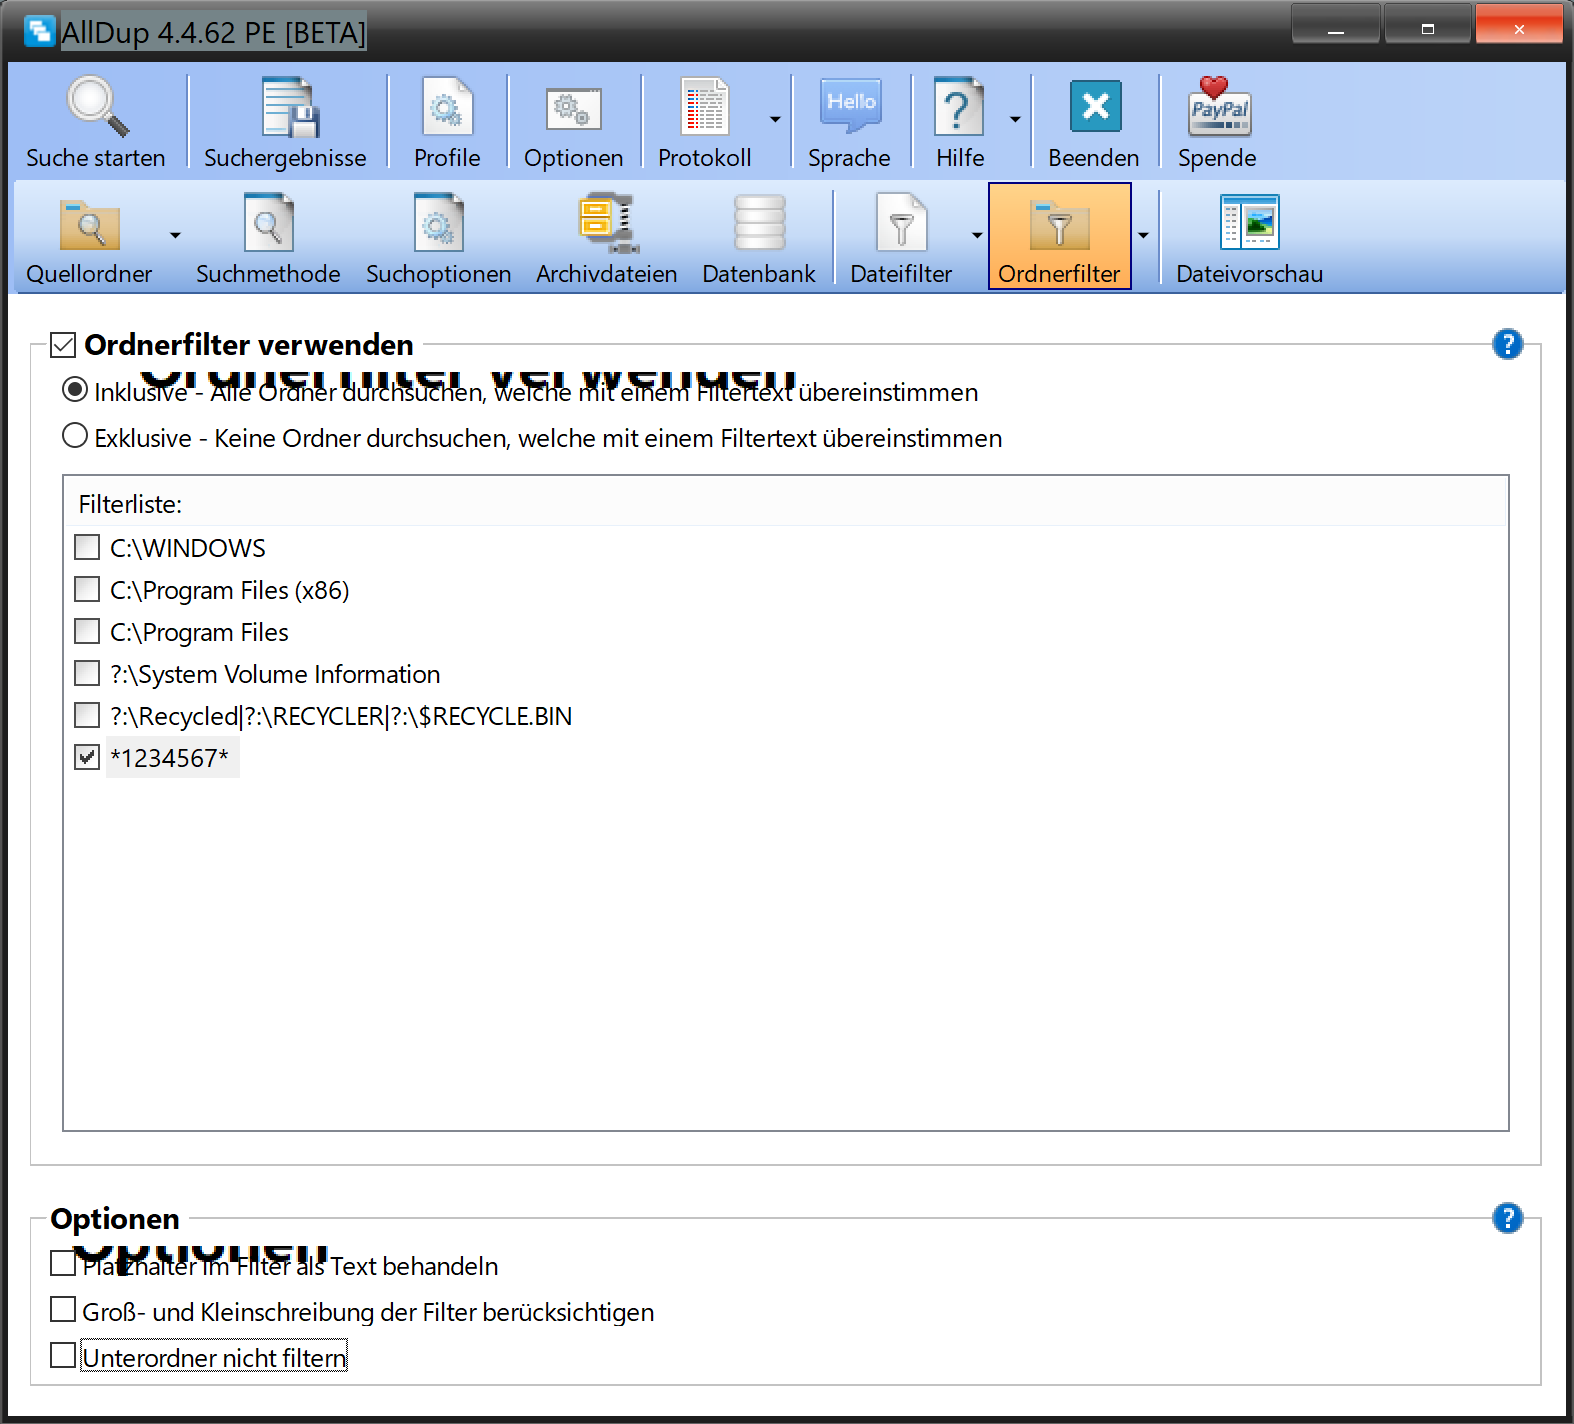Viewport: 1574px width, 1424px height.
Task: Open help for the Optionen section
Action: [x=1507, y=1218]
